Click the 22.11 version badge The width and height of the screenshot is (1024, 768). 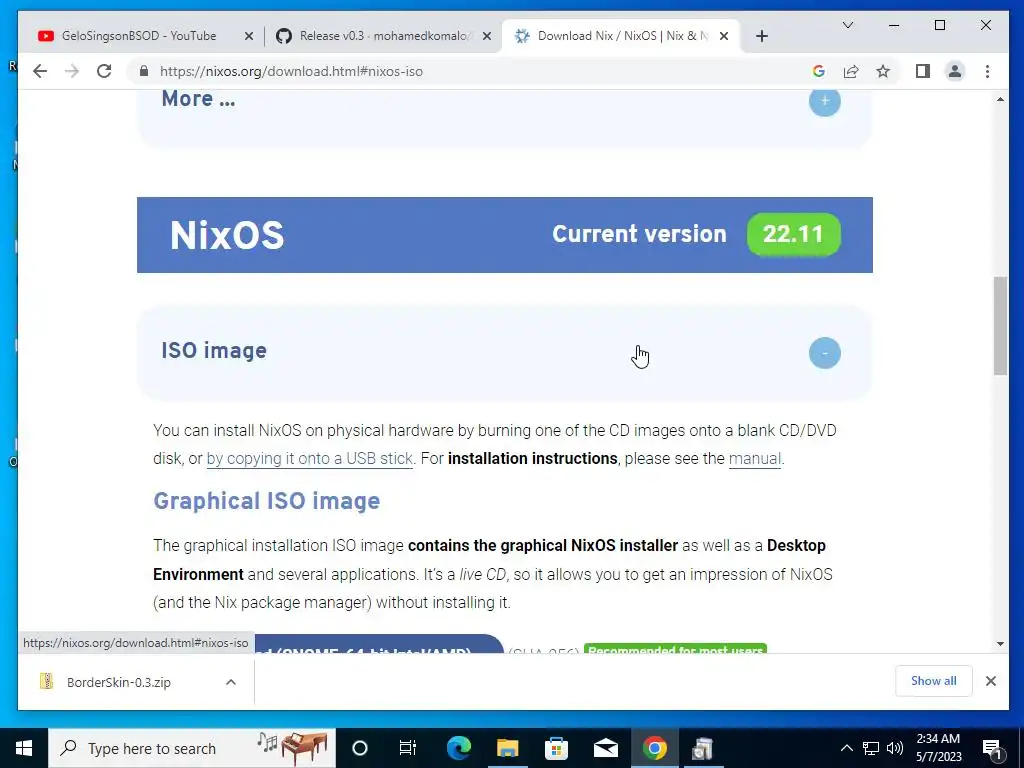point(793,234)
